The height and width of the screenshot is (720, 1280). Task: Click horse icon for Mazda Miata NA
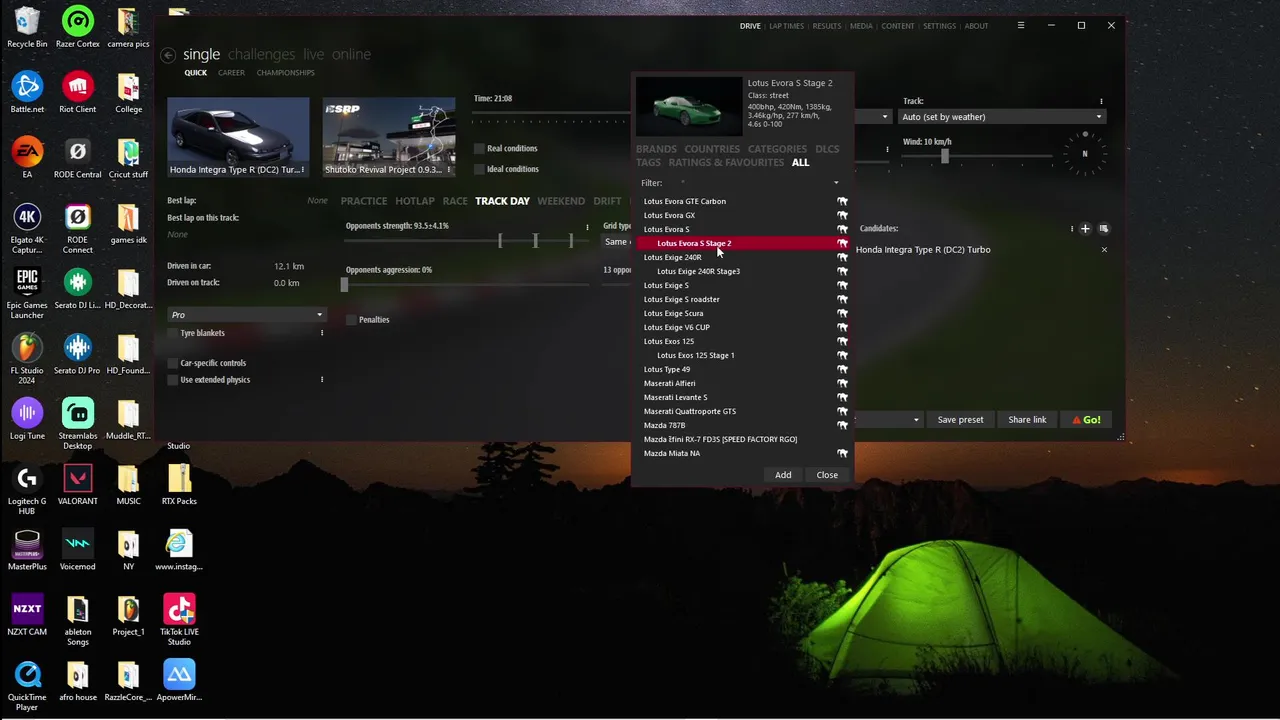842,453
